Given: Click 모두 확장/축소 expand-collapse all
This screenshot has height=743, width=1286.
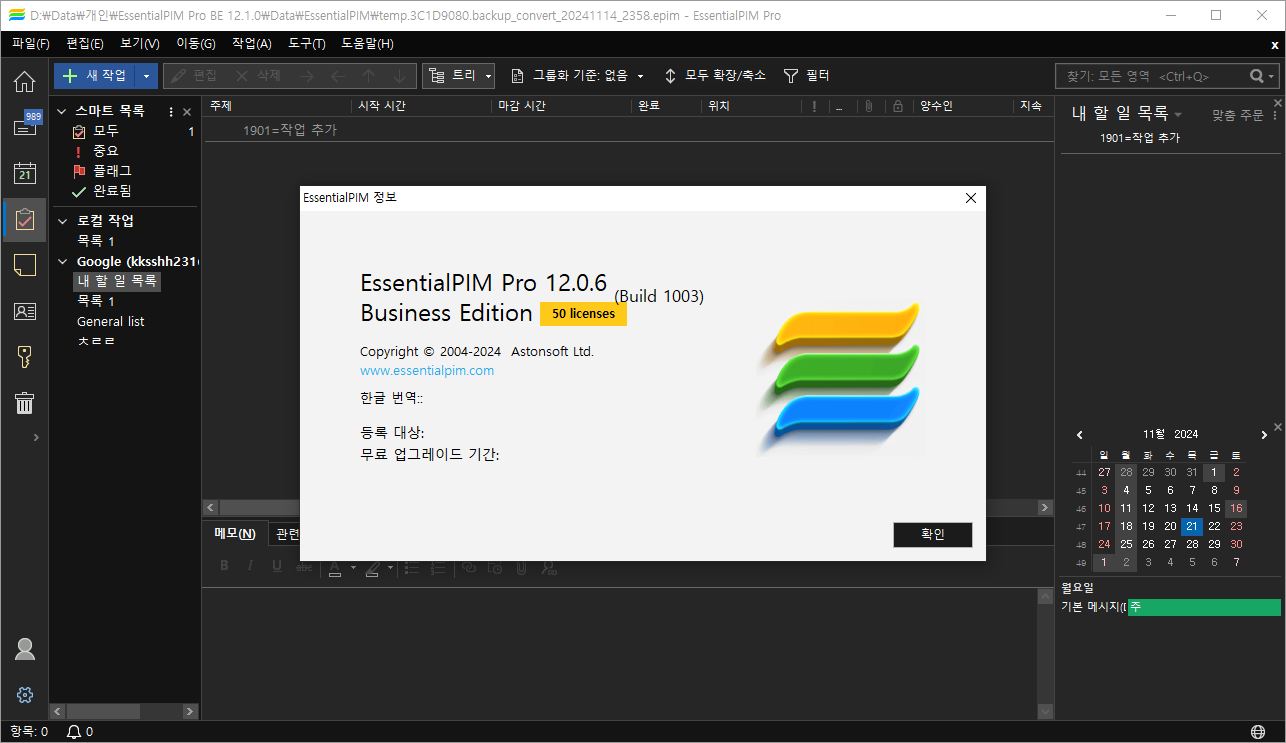Looking at the screenshot, I should 715,76.
